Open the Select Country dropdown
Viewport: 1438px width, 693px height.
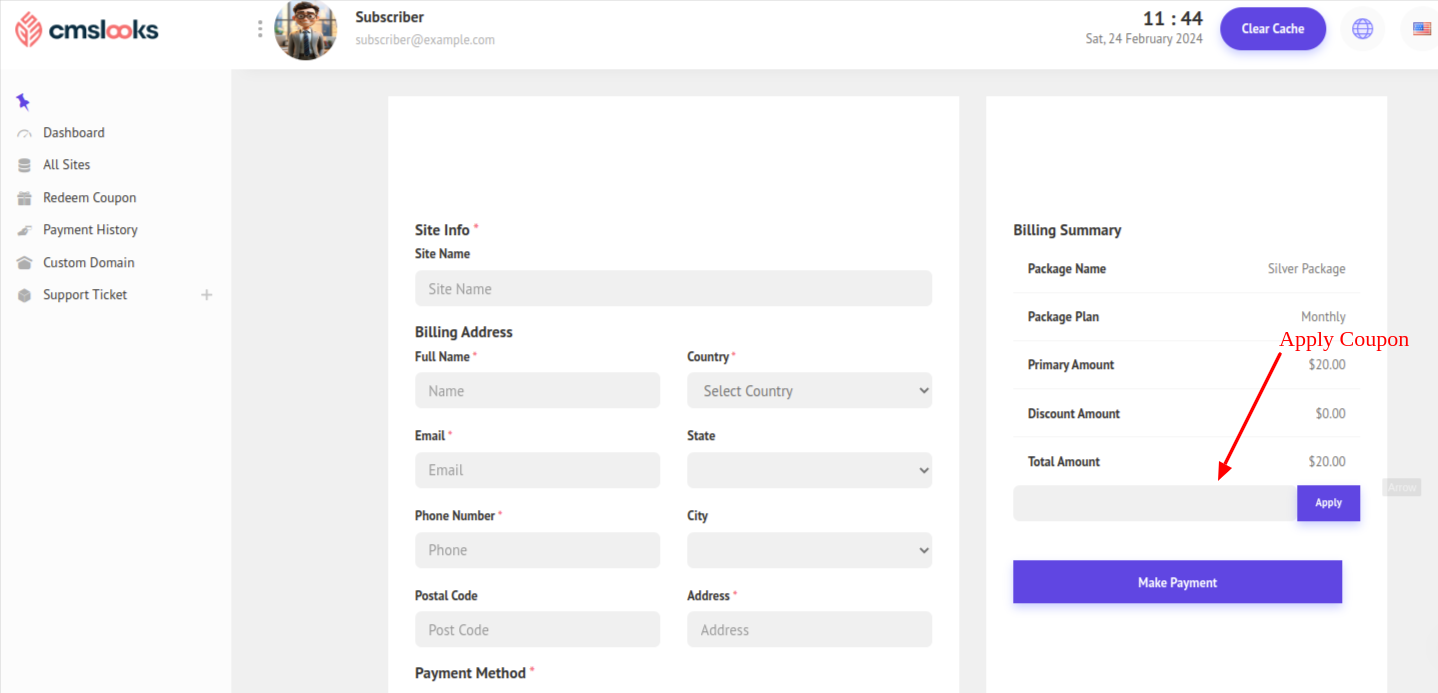click(808, 391)
